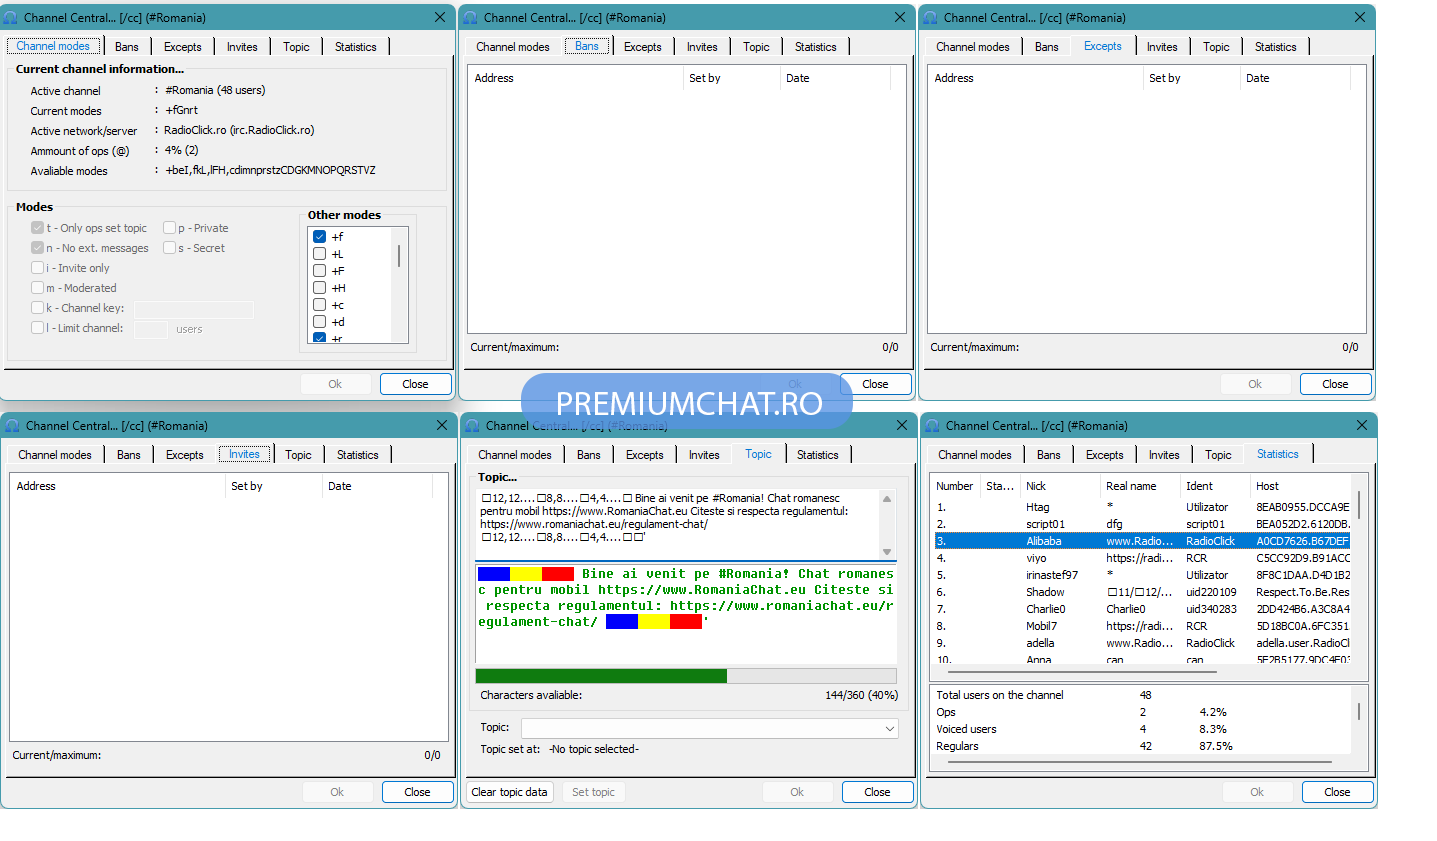Click the 'Regulars' statistics row
The image size is (1437, 841).
click(x=1142, y=746)
